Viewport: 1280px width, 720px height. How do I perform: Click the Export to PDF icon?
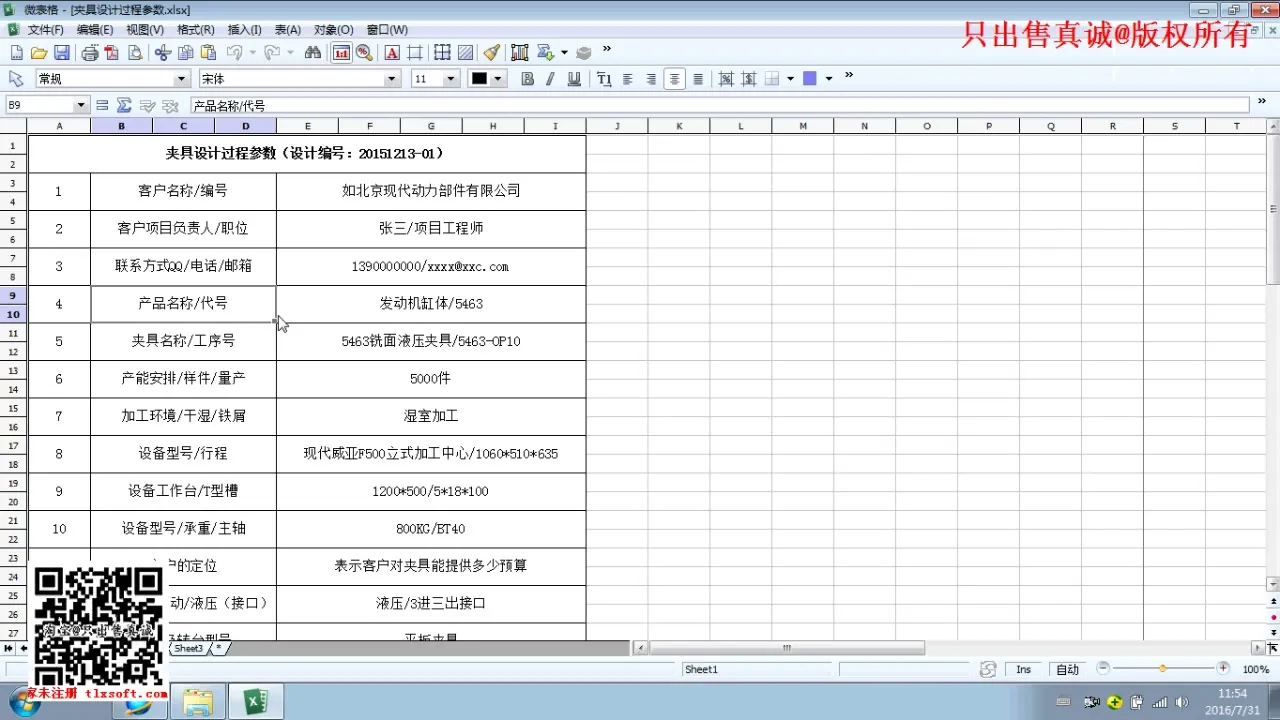tap(110, 53)
